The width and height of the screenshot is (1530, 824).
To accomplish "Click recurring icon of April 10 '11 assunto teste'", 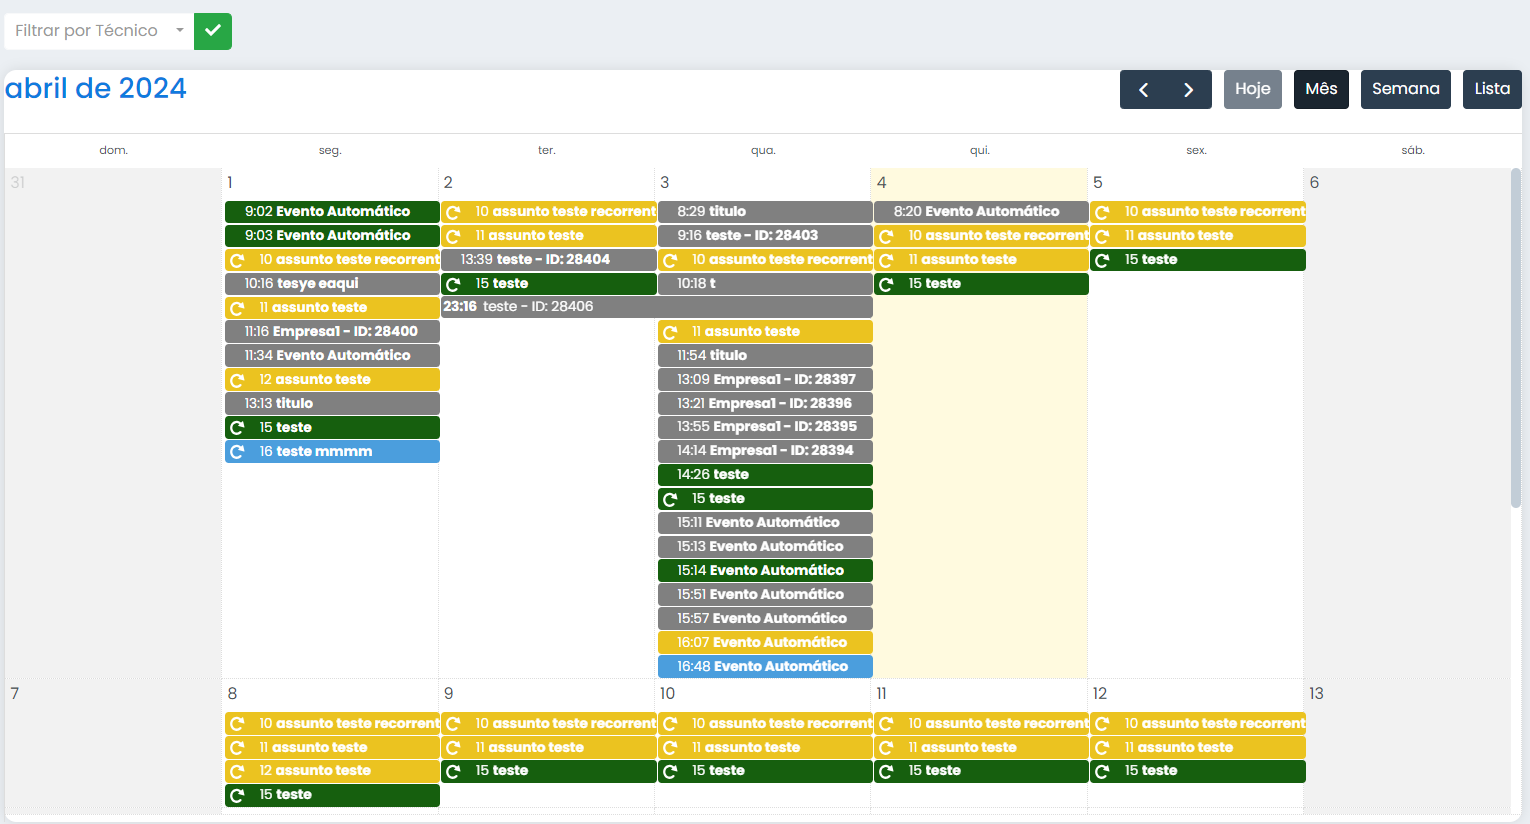I will tap(670, 747).
